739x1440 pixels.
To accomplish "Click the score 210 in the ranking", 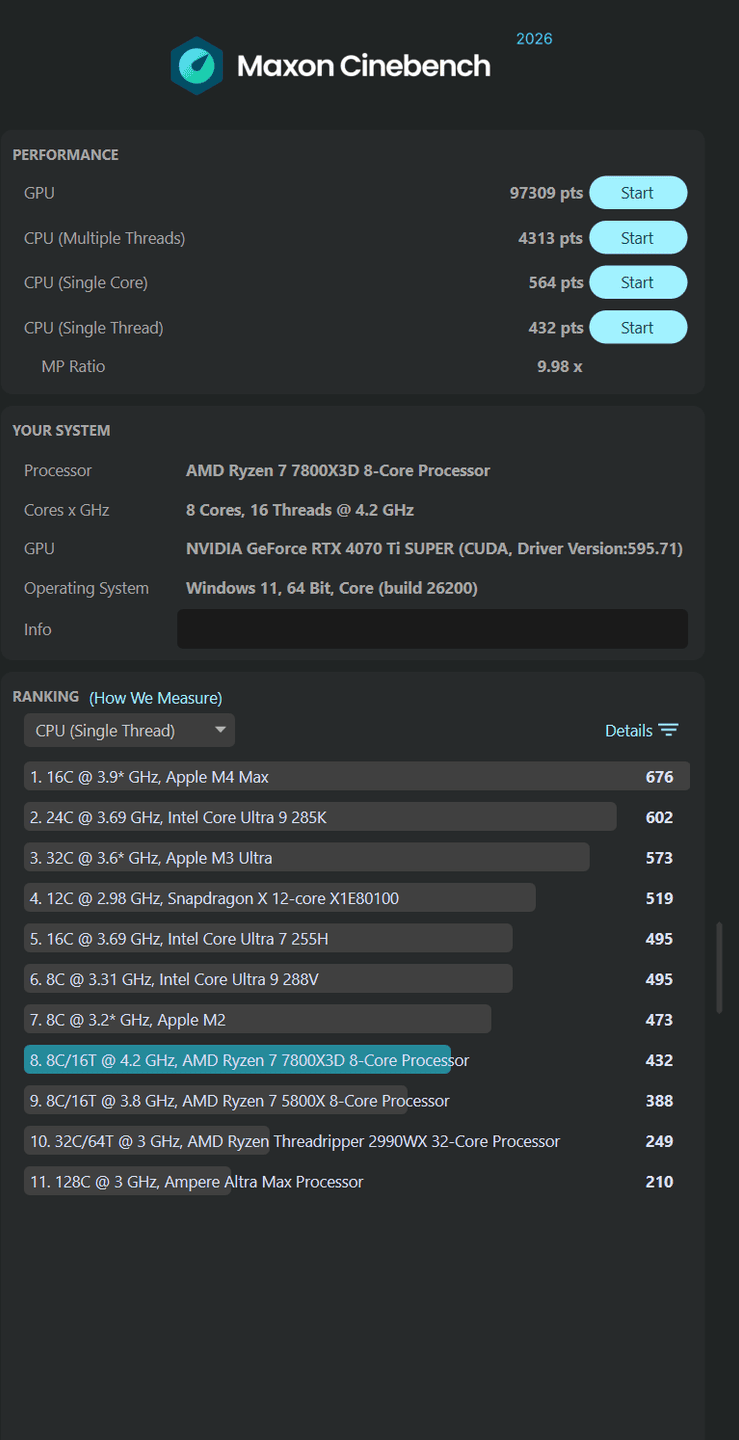I will pyautogui.click(x=659, y=1181).
